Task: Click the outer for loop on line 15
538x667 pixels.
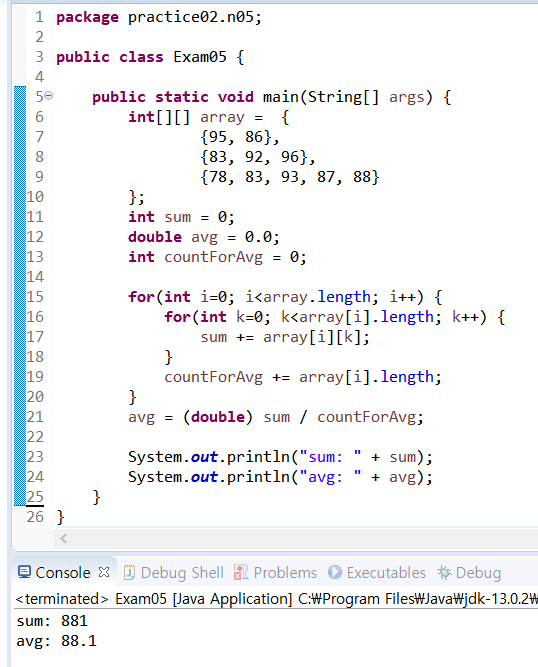Action: click(285, 297)
